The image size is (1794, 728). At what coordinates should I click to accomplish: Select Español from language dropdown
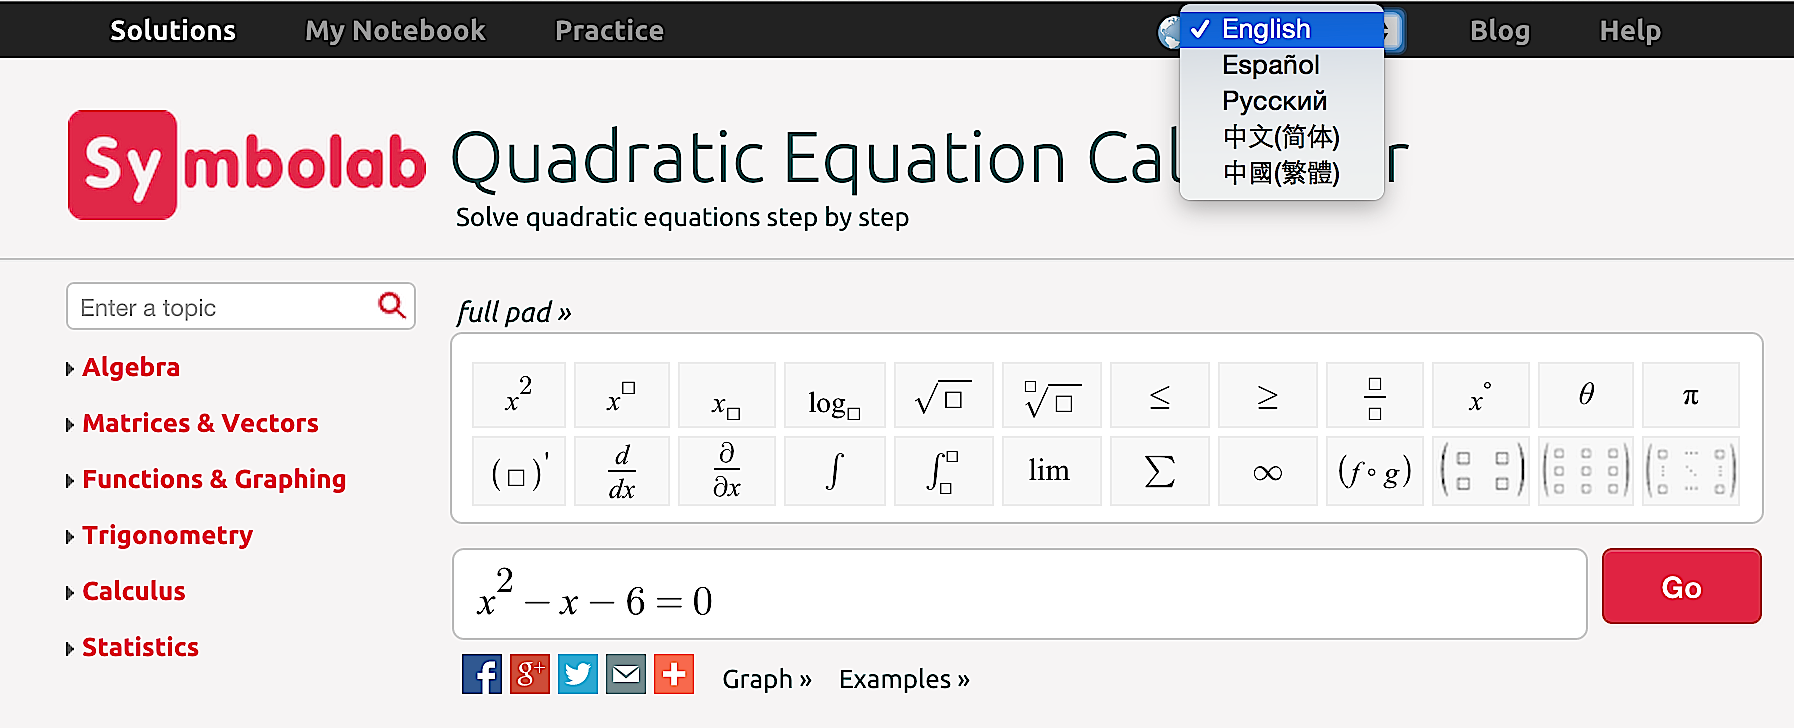tap(1270, 65)
